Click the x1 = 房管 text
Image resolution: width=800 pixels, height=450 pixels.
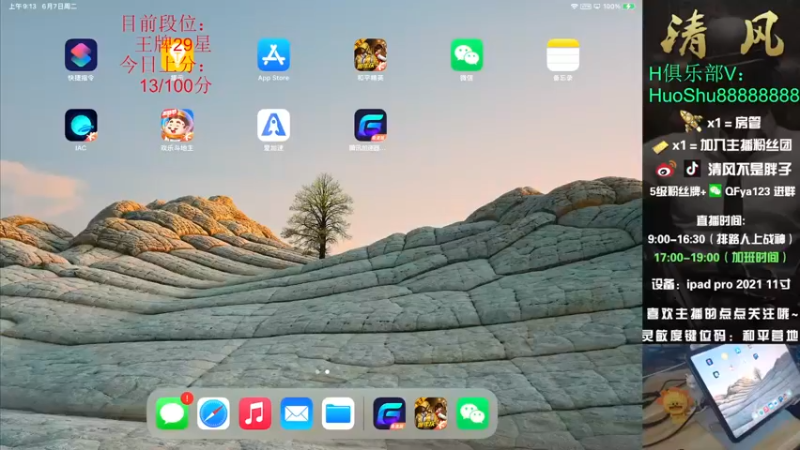pos(734,123)
